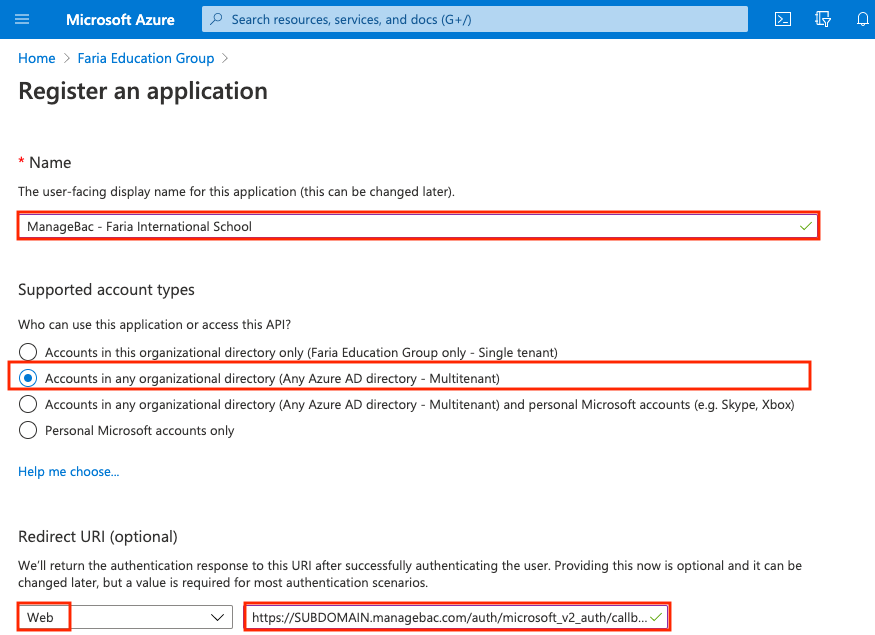The height and width of the screenshot is (635, 875).
Task: Open the Web platform dropdown
Action: point(126,617)
